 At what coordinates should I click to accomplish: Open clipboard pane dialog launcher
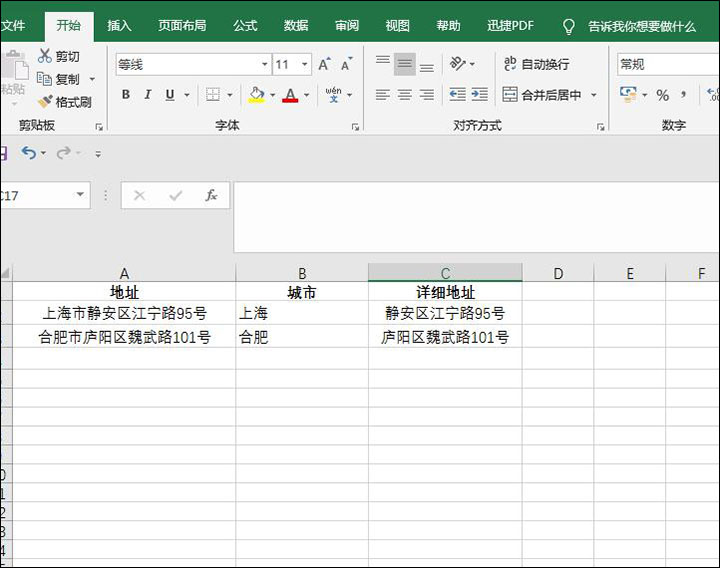(x=99, y=127)
